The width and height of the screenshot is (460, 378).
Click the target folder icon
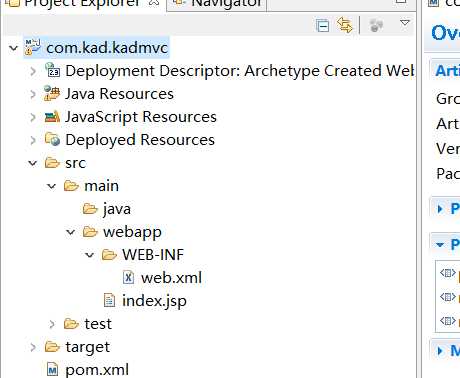52,347
